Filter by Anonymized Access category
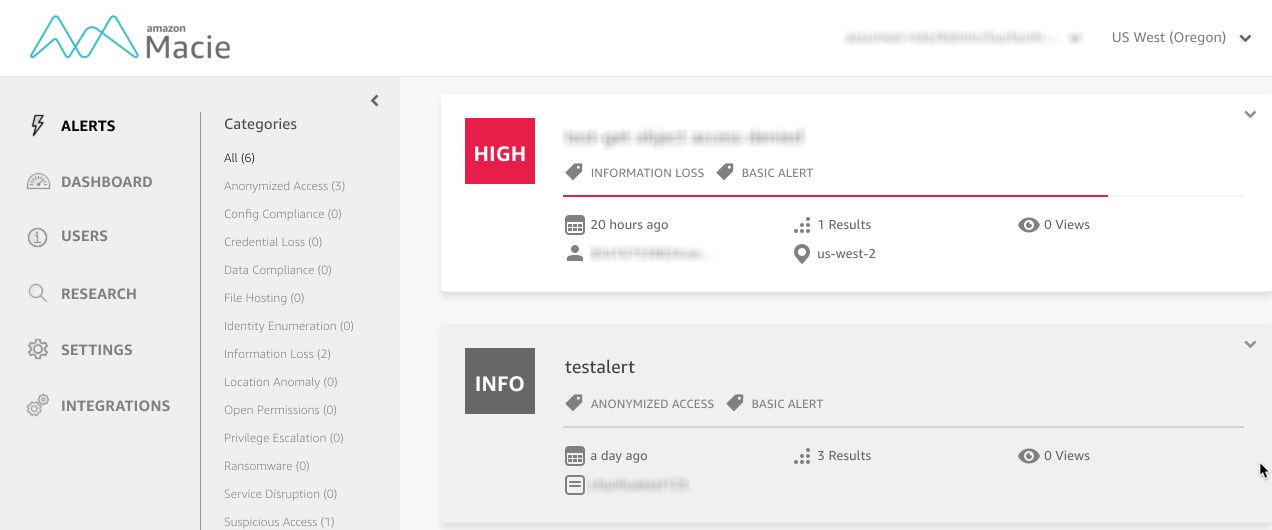Screen dimensions: 1272x530 284,186
